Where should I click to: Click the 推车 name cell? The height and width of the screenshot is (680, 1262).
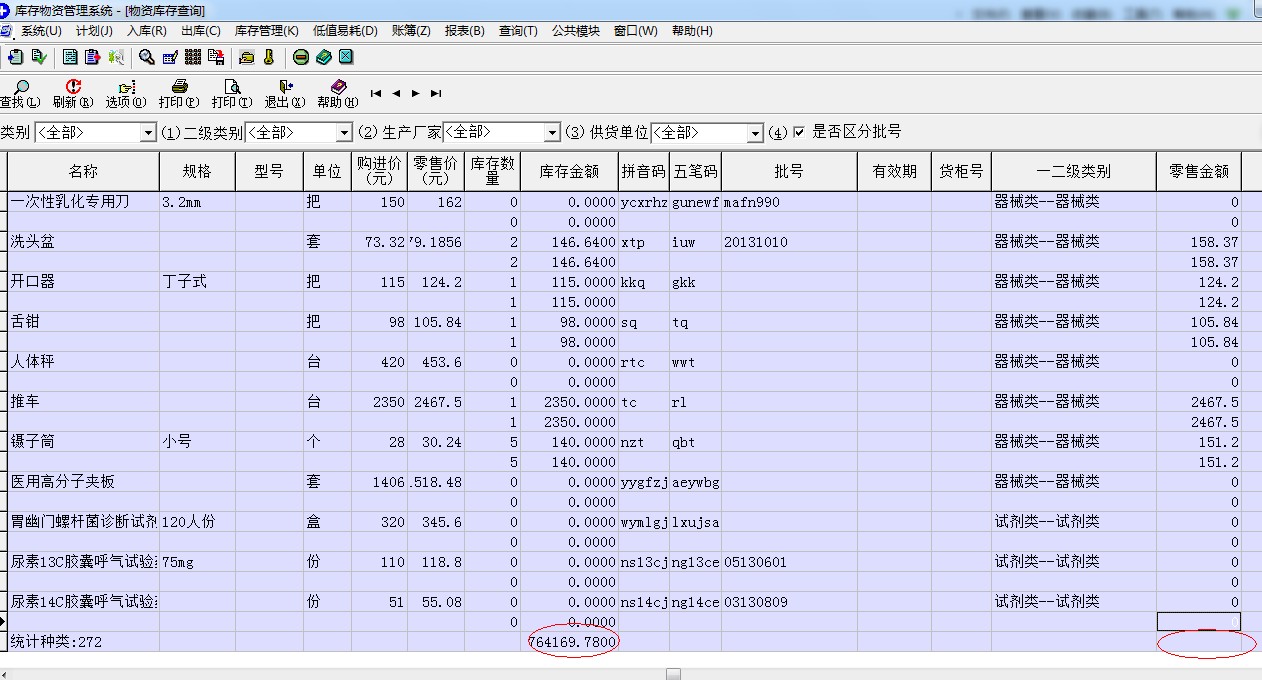pos(83,402)
